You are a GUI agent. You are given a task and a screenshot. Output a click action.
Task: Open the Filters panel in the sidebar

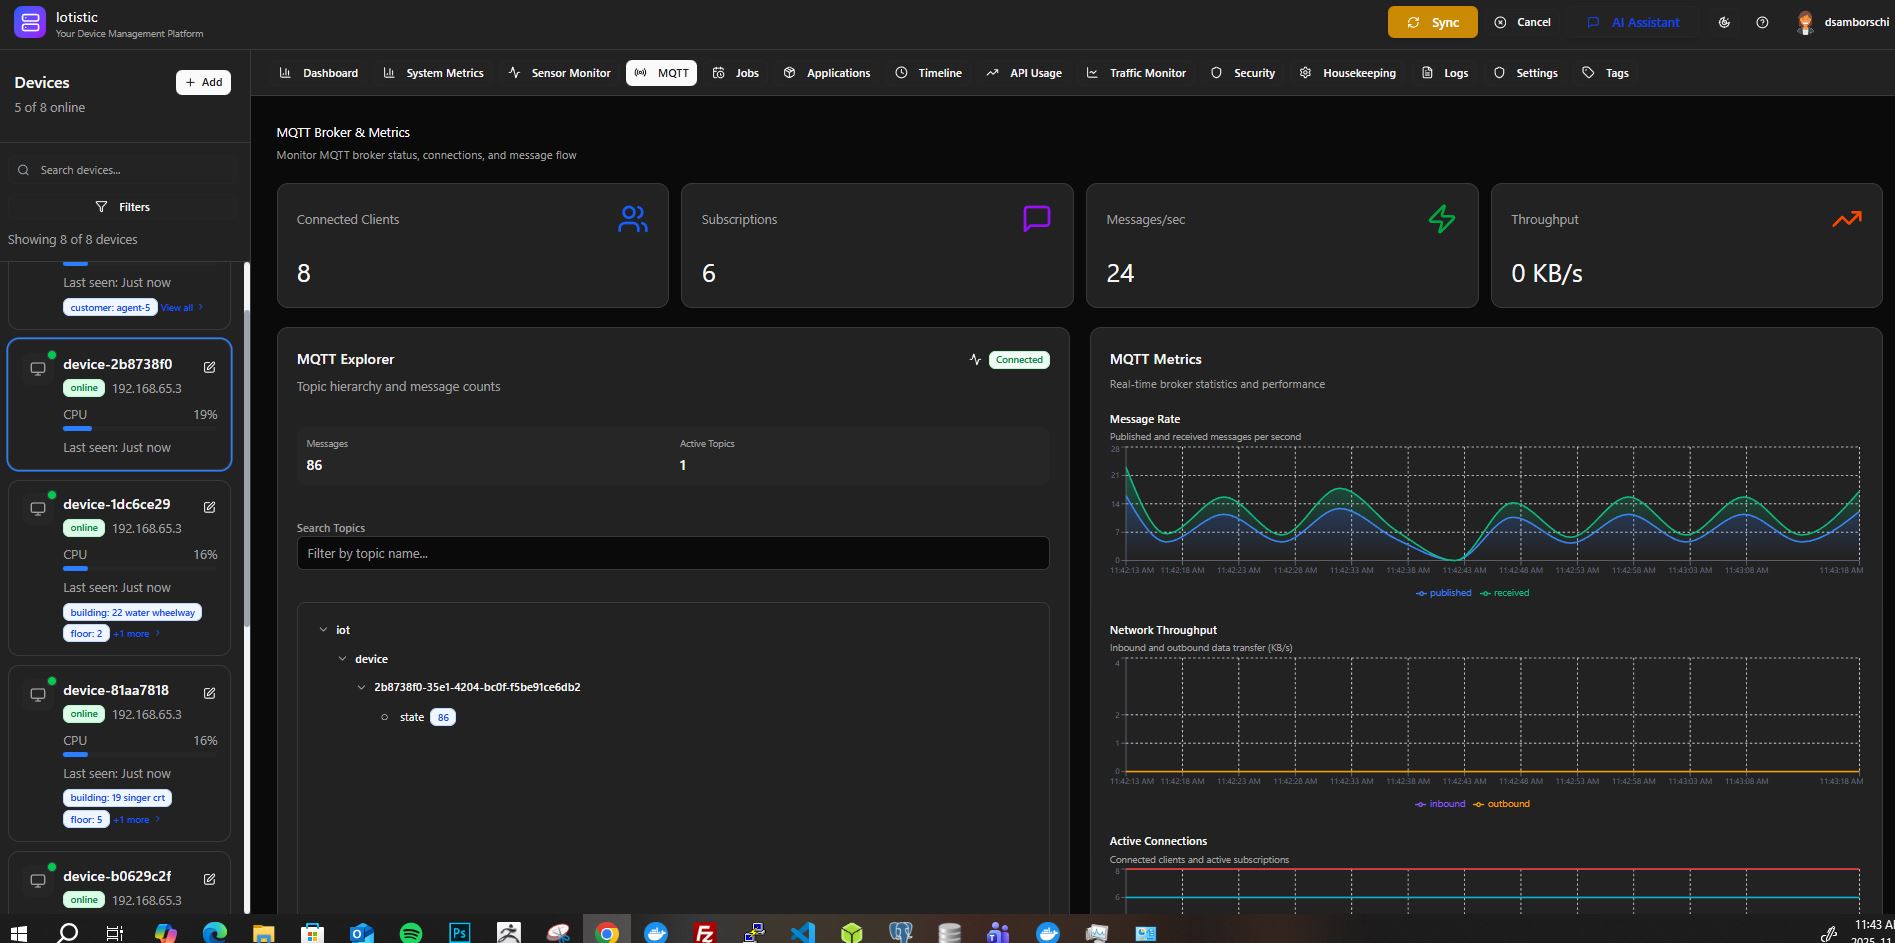124,206
